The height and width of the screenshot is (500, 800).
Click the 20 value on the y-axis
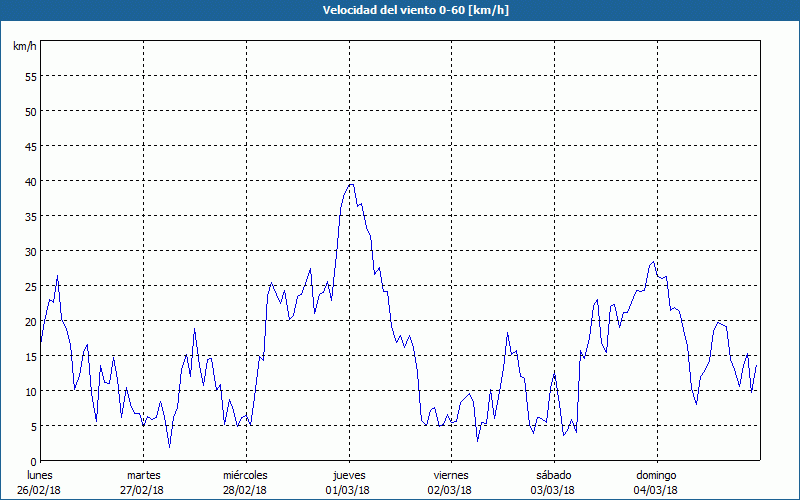(30, 321)
